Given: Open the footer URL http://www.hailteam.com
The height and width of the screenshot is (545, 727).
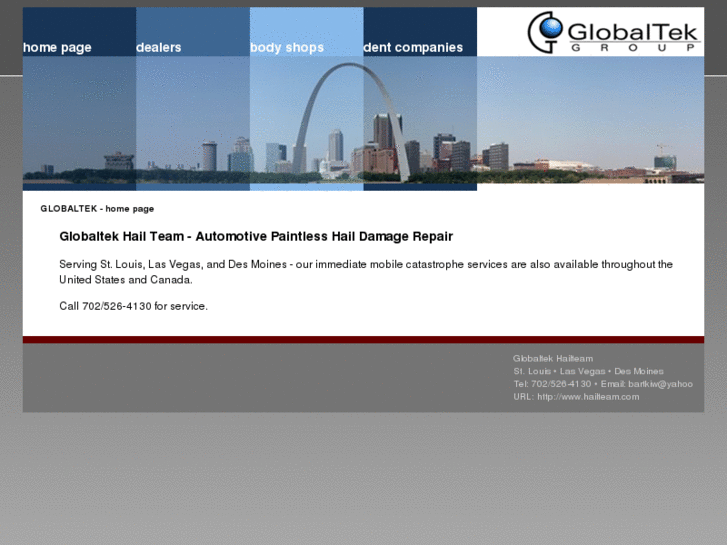Looking at the screenshot, I should click(x=576, y=397).
